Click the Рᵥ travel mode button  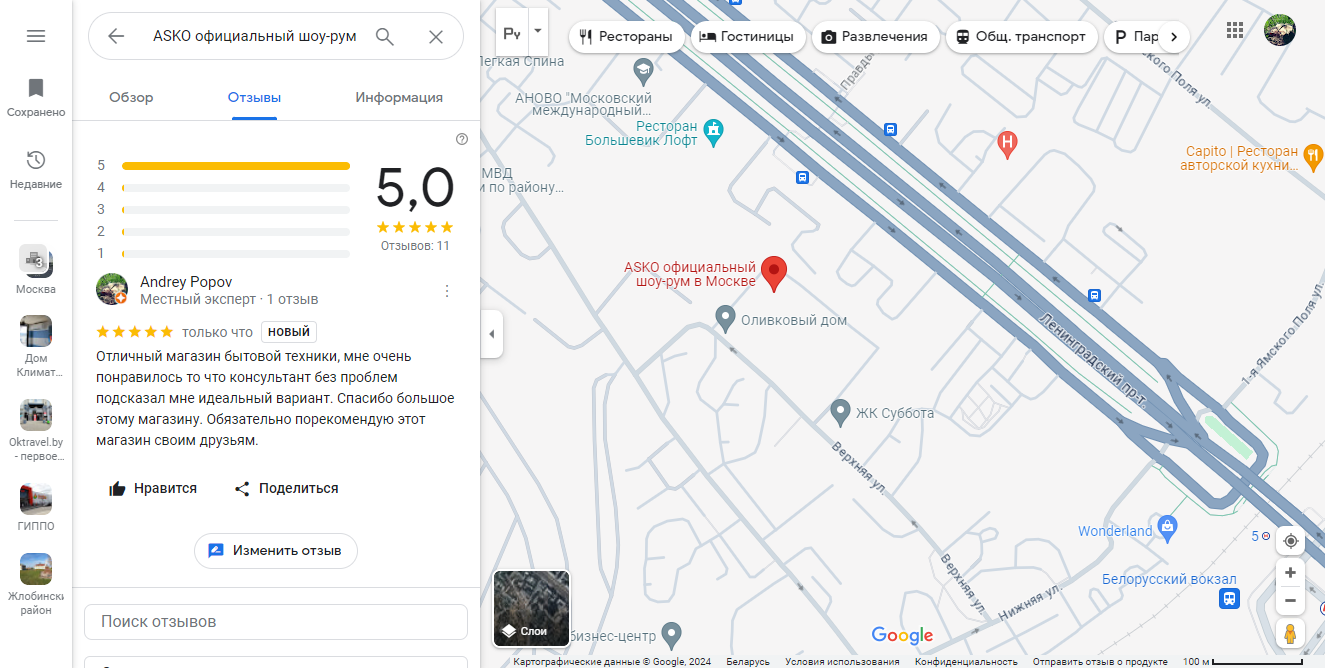[x=511, y=34]
